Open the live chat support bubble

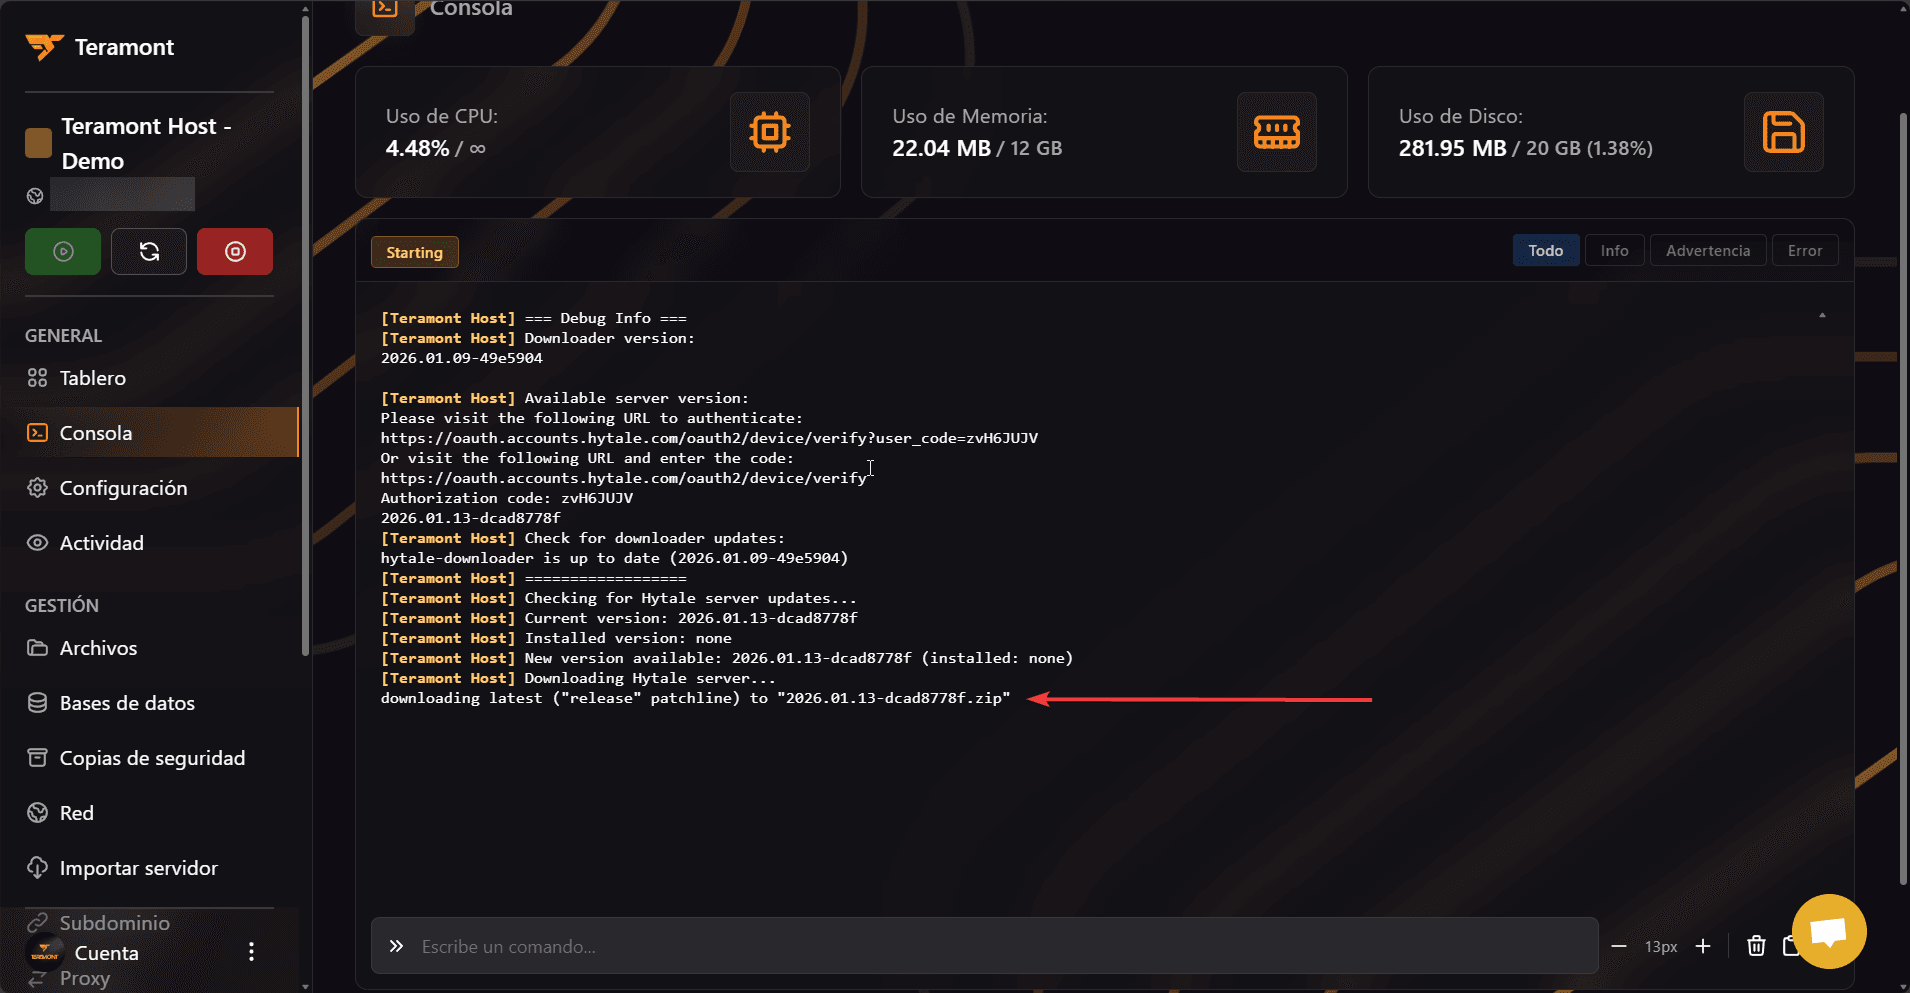[x=1829, y=932]
